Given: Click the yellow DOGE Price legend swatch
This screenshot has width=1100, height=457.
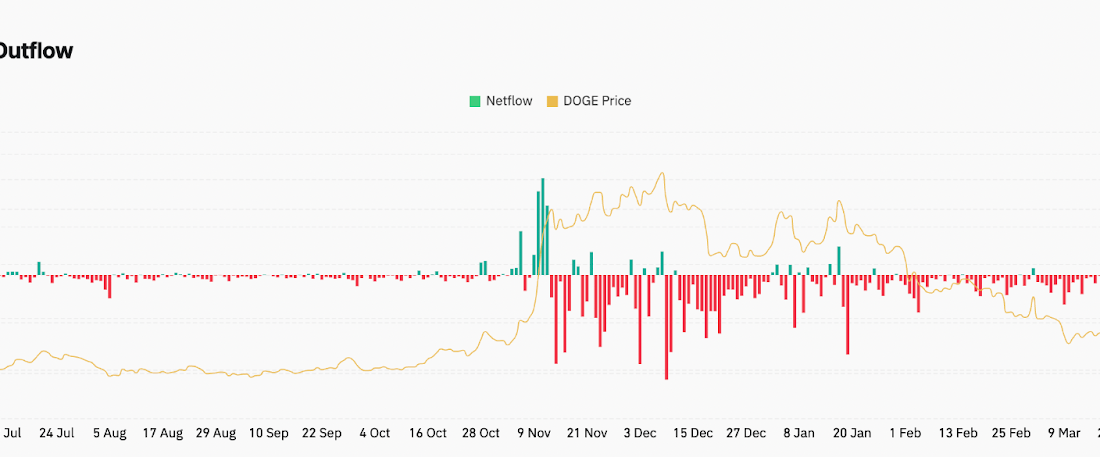Looking at the screenshot, I should (x=552, y=101).
